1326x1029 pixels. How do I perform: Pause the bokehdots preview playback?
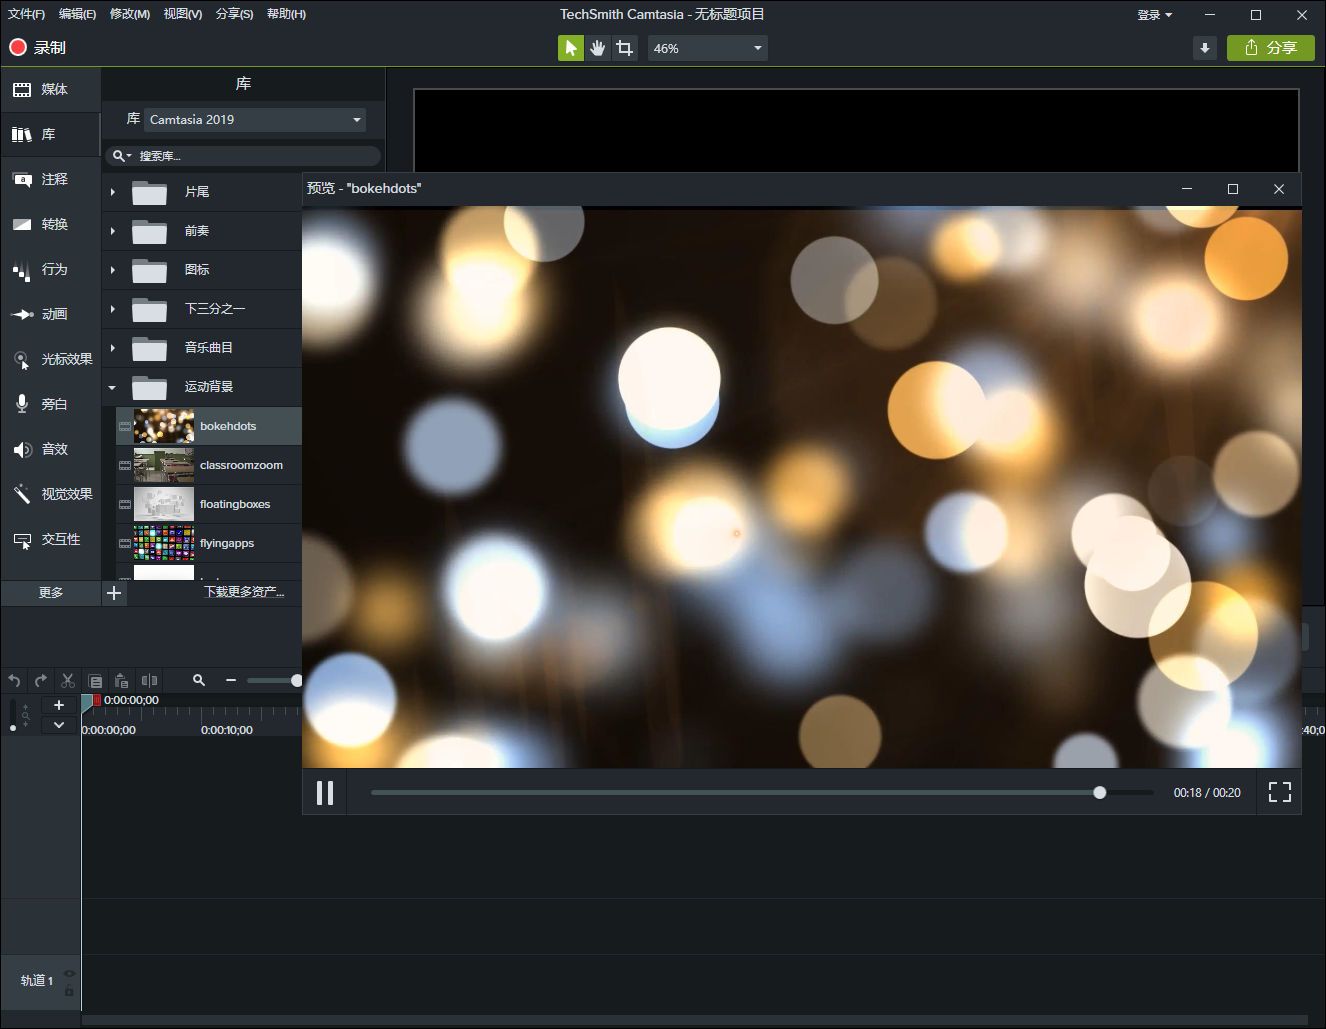325,793
